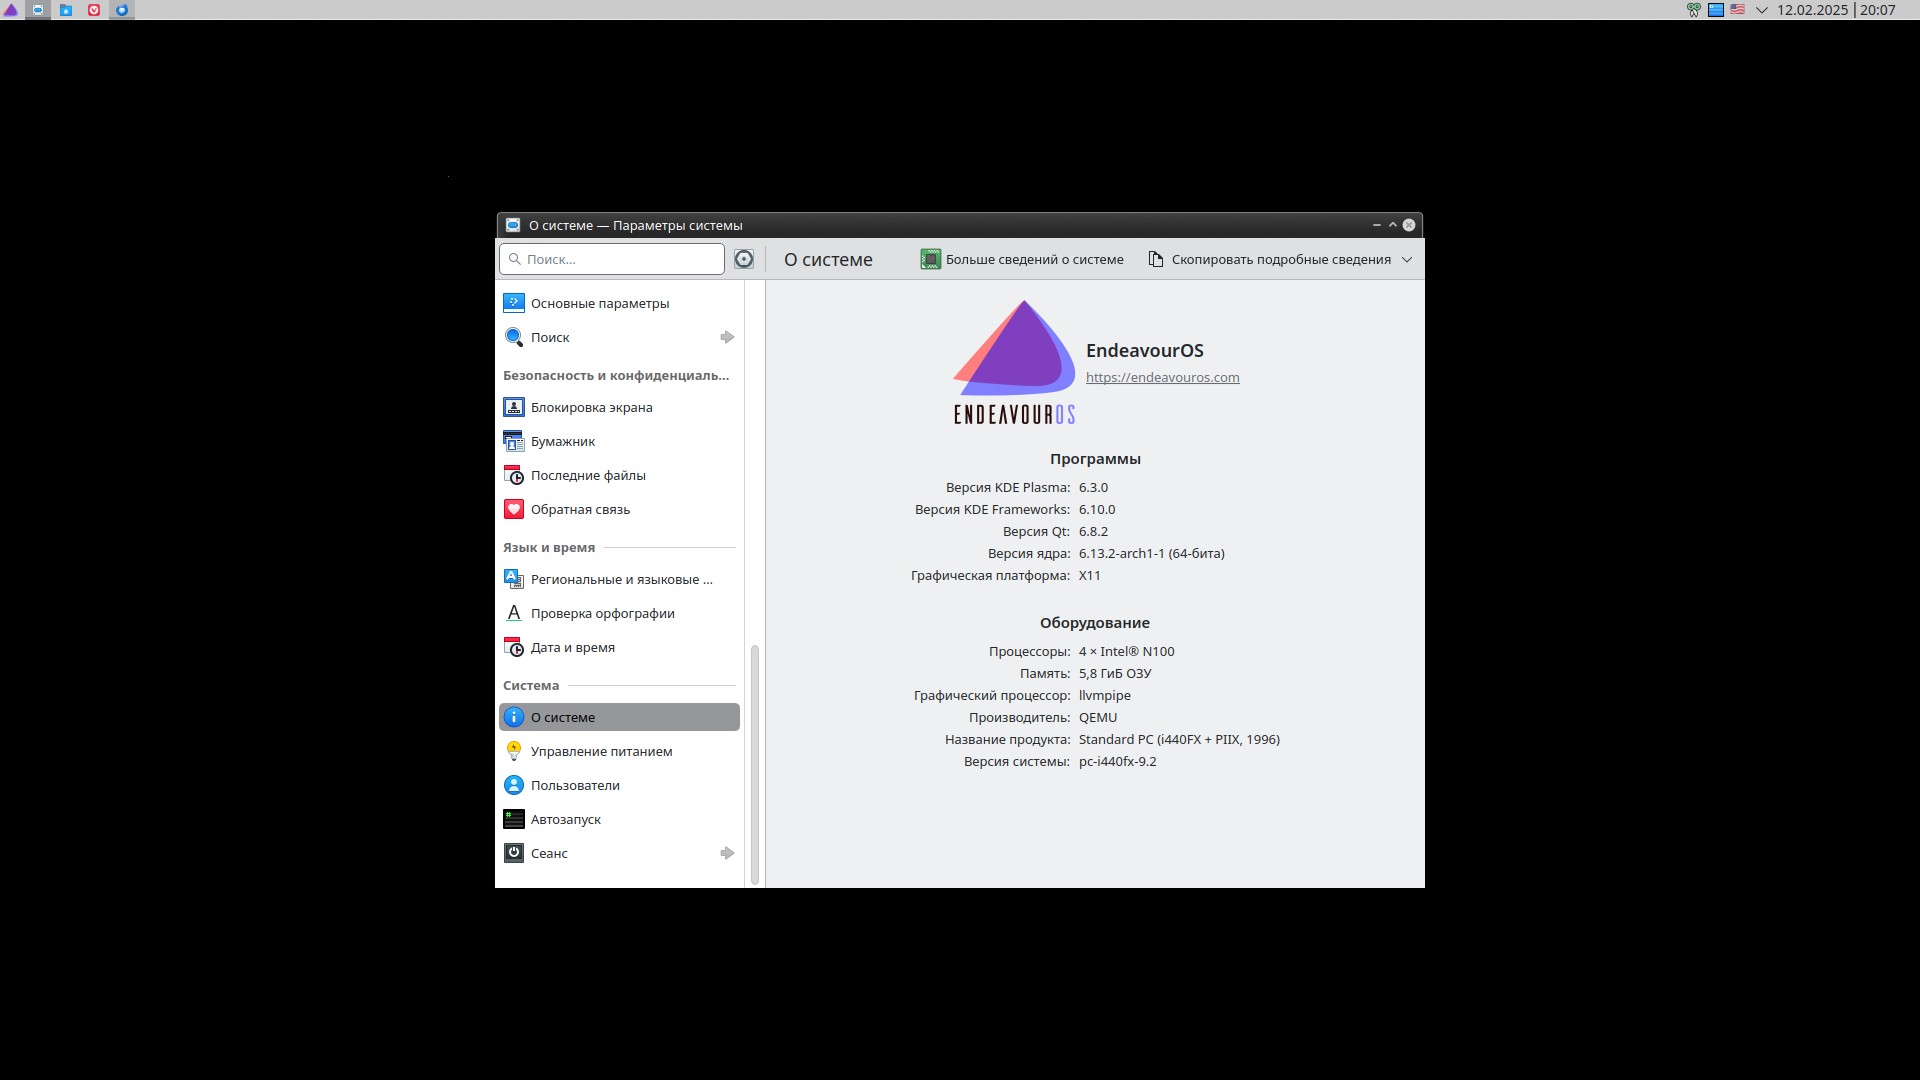The height and width of the screenshot is (1080, 1920).
Task: Click the X11 graphics platform value
Action: tap(1090, 575)
